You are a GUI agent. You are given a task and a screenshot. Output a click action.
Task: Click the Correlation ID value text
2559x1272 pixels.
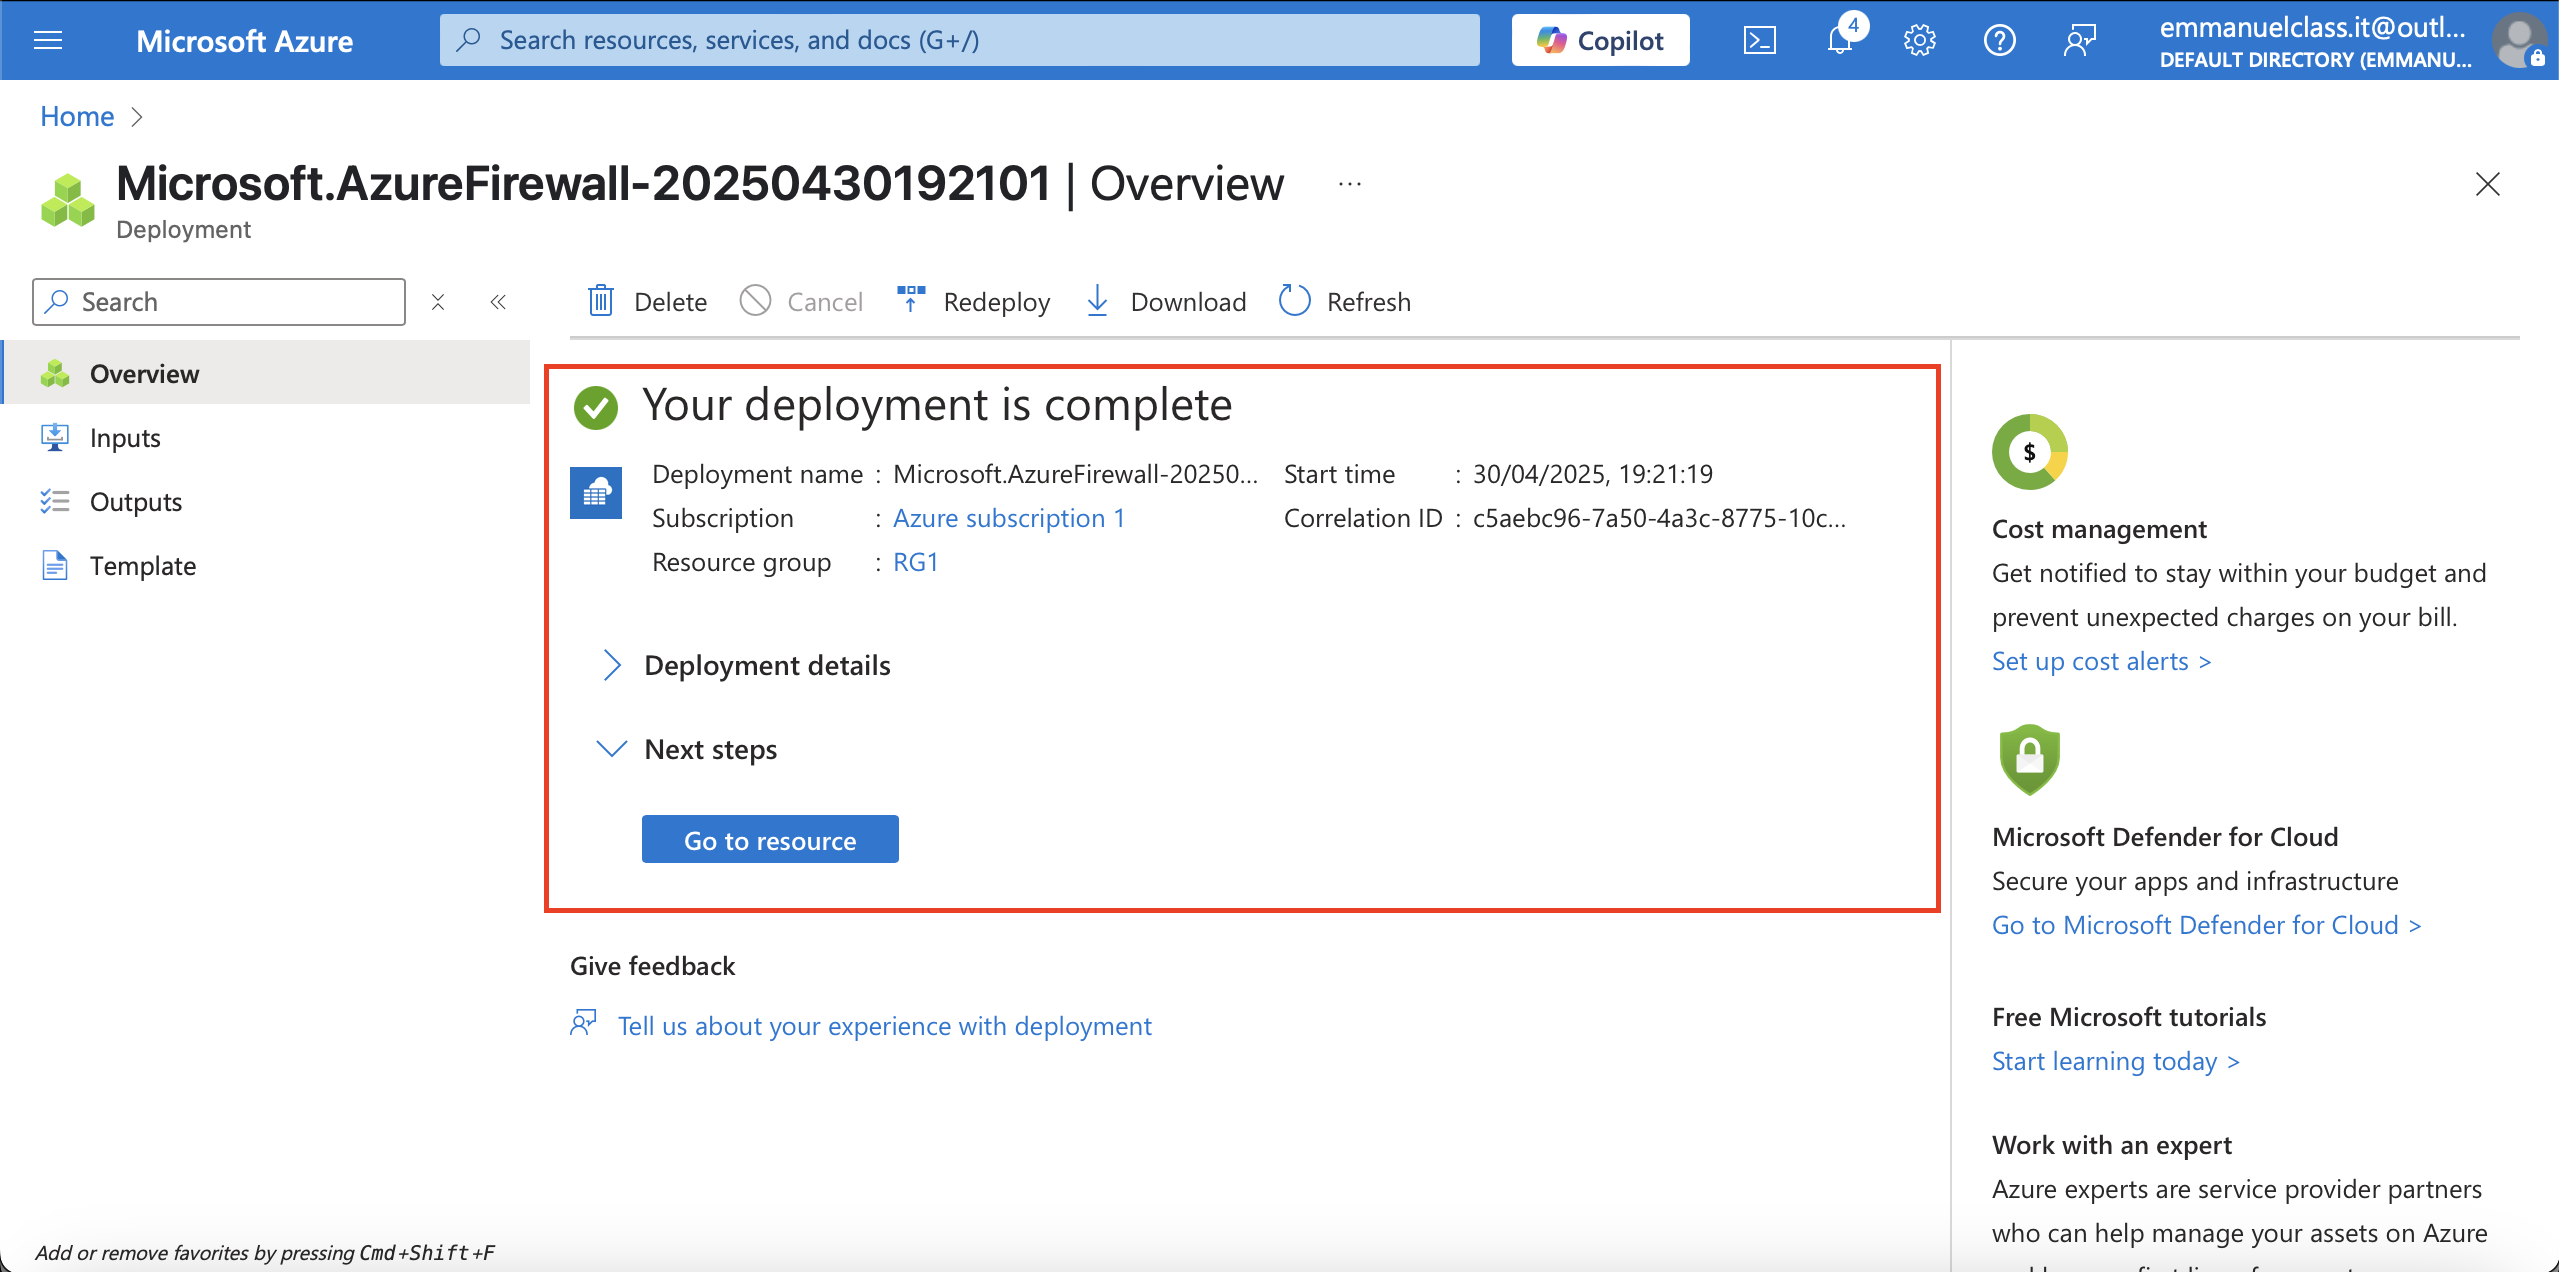tap(1659, 518)
